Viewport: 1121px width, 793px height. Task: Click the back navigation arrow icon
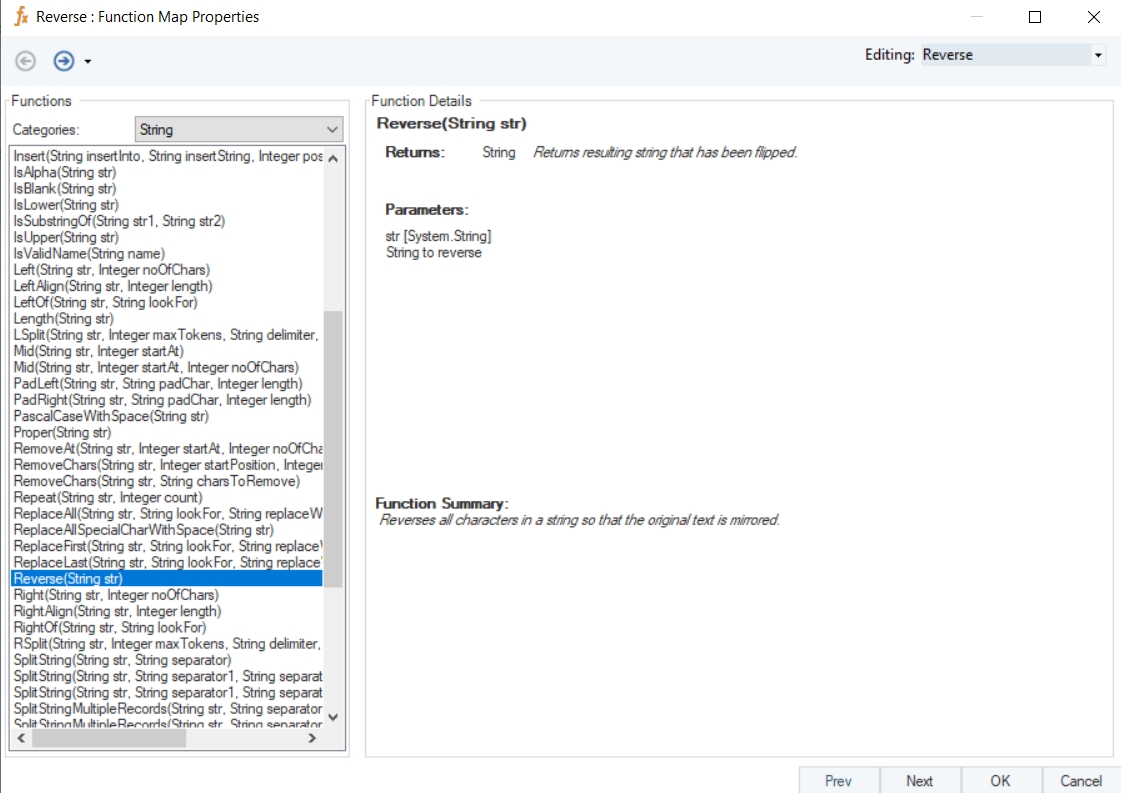click(x=26, y=61)
